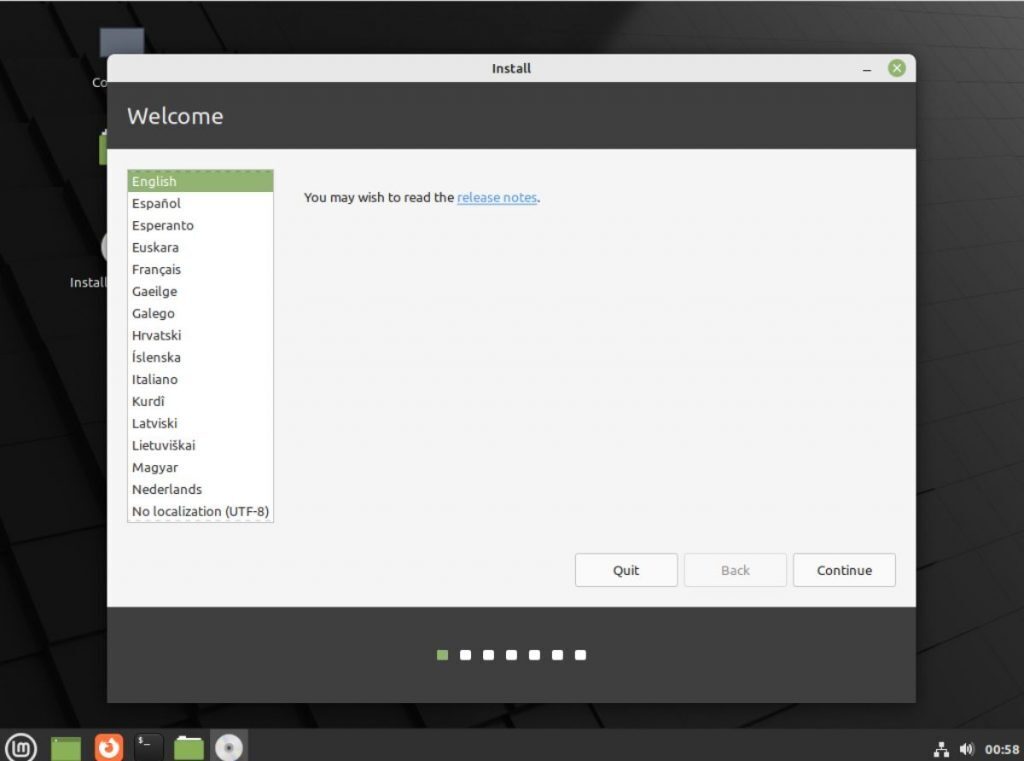Open the network status tray icon
Viewport: 1024px width, 761px height.
(941, 747)
